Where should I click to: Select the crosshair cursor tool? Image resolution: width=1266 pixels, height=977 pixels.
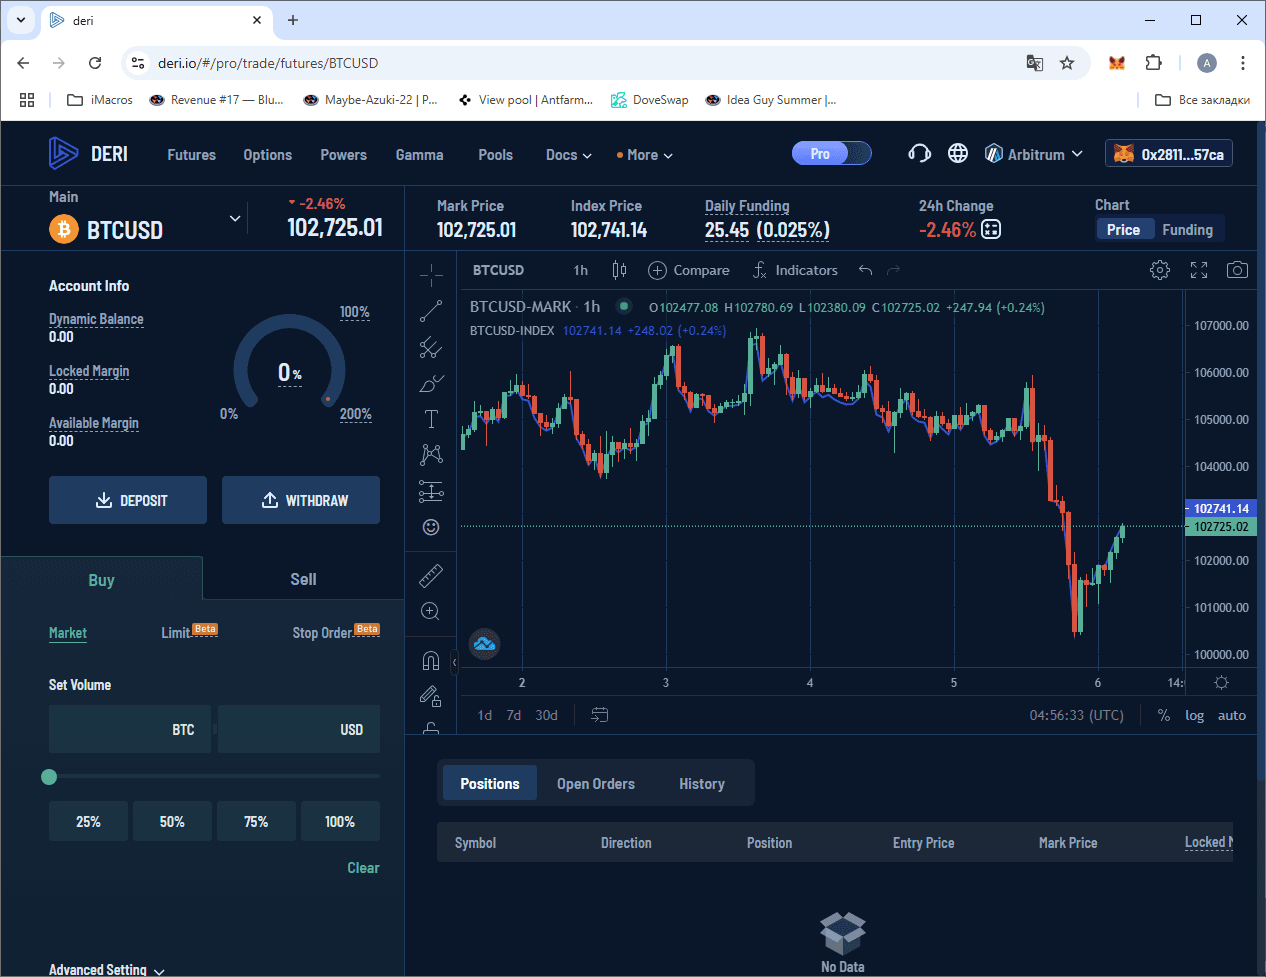click(x=431, y=274)
